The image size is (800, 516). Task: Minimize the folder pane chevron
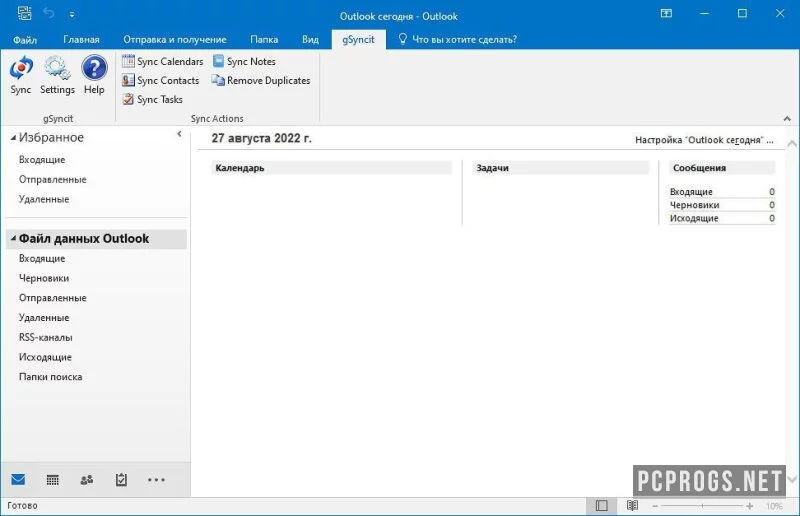point(179,134)
